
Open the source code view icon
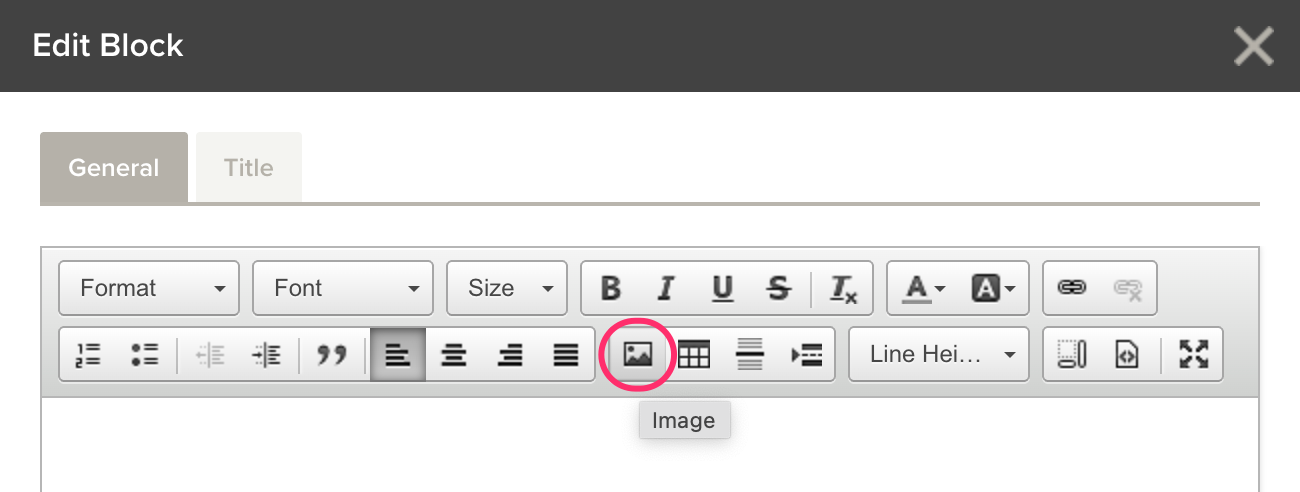pos(1127,354)
